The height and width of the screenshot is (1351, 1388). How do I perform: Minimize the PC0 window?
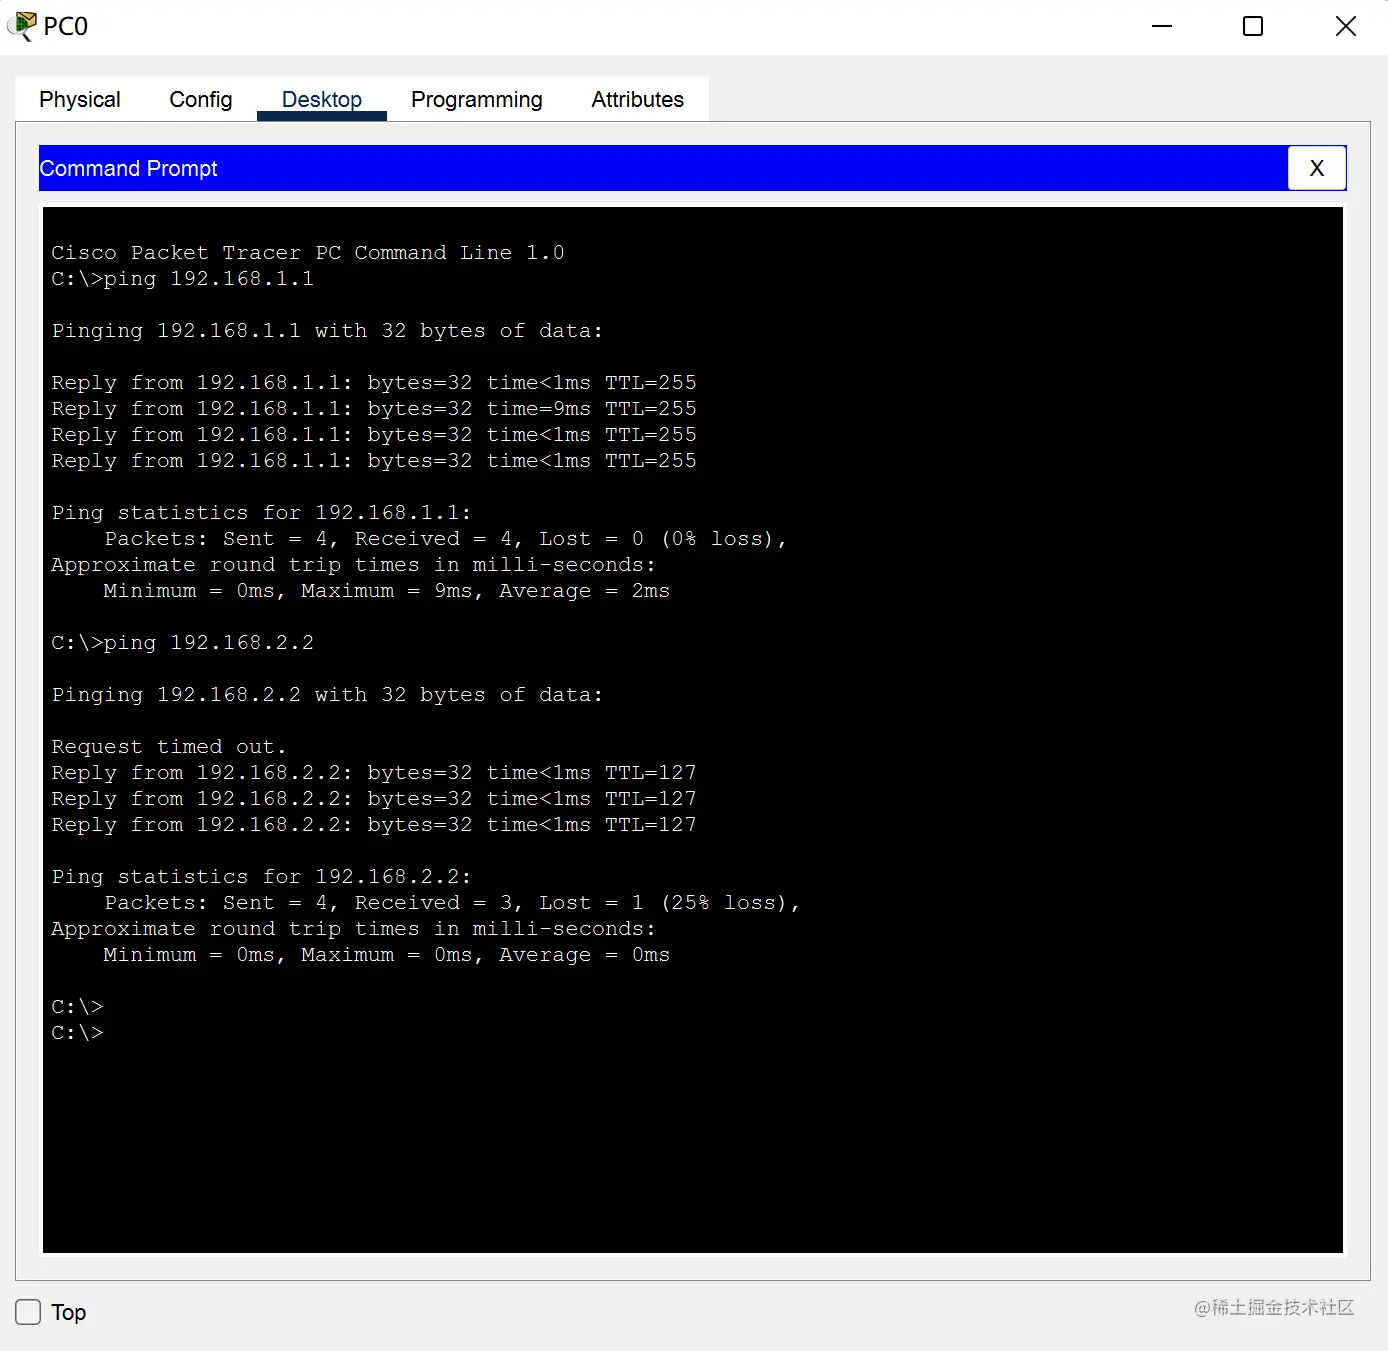(x=1162, y=26)
